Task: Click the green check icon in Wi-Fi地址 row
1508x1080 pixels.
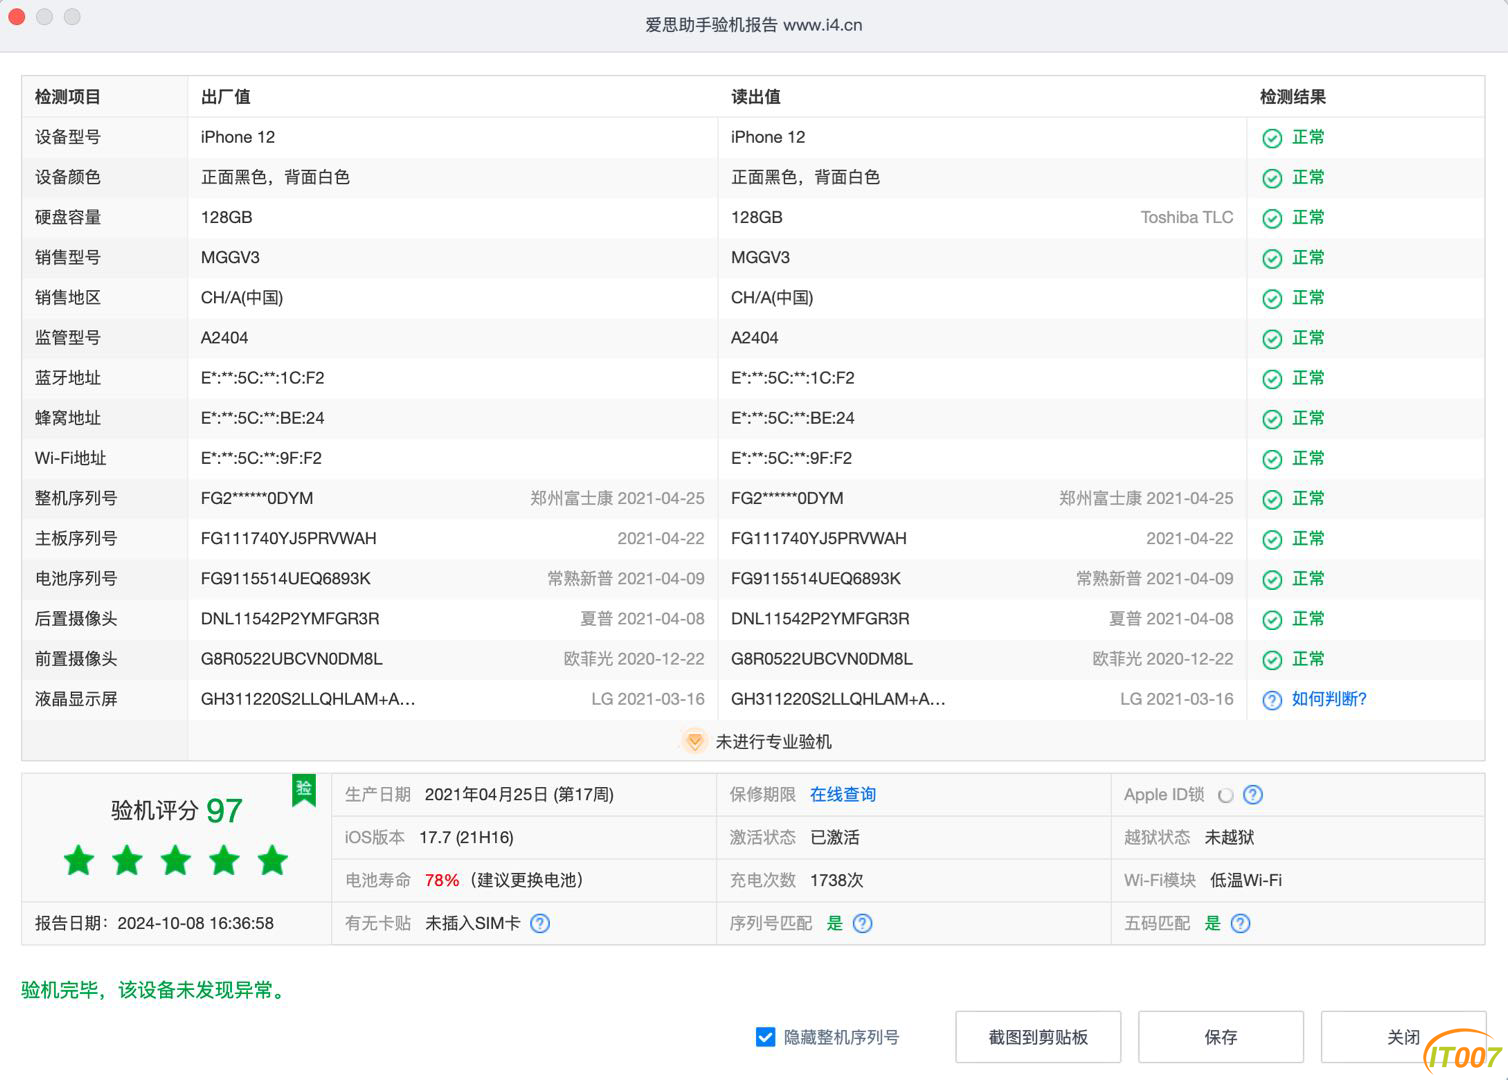Action: [x=1272, y=459]
